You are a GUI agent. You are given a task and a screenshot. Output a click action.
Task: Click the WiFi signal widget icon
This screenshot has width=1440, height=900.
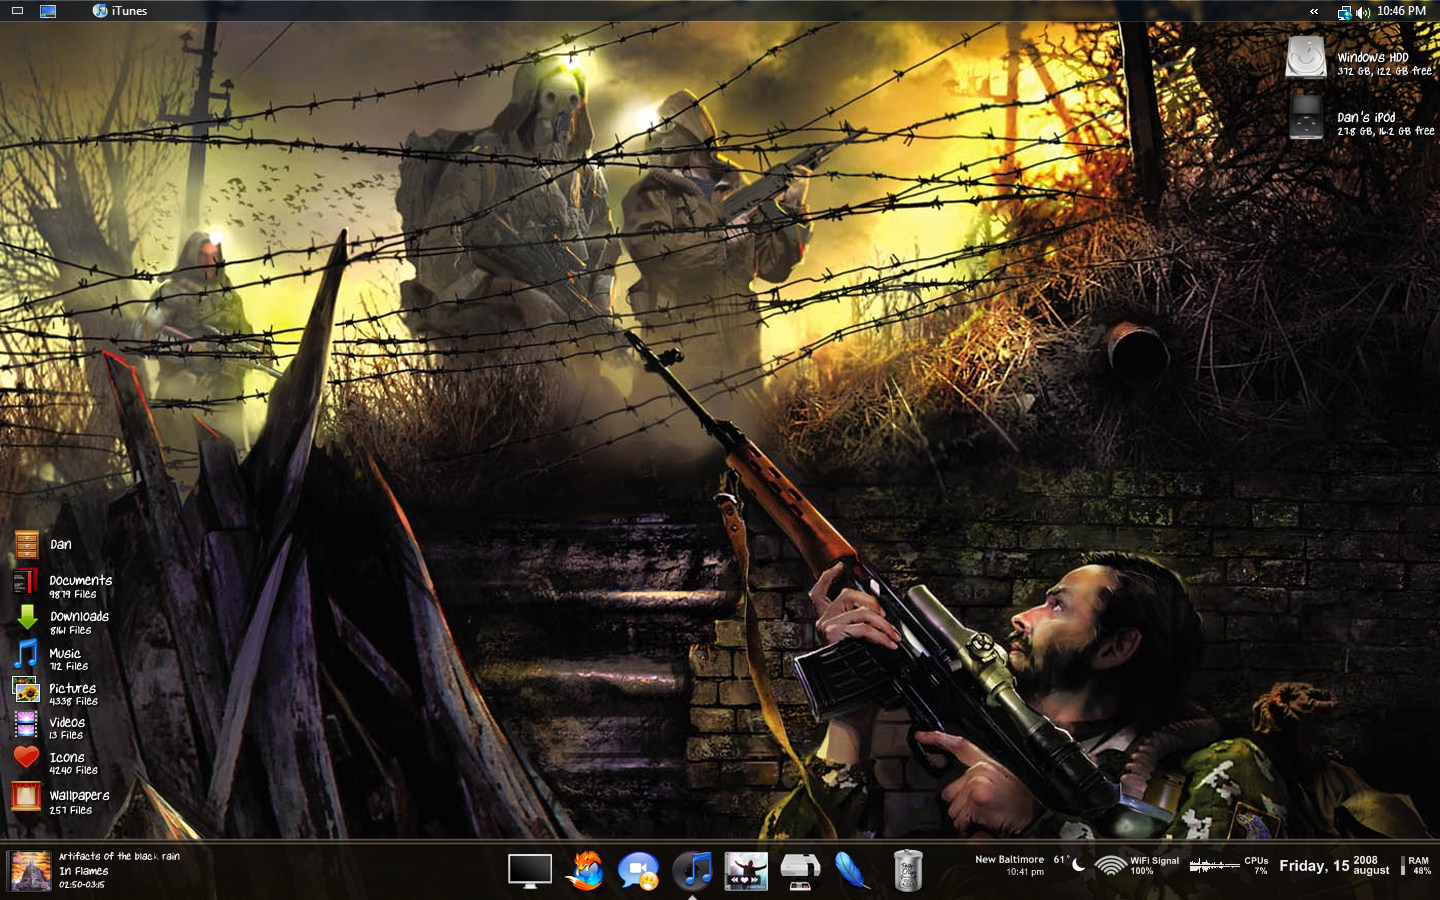click(x=1110, y=865)
